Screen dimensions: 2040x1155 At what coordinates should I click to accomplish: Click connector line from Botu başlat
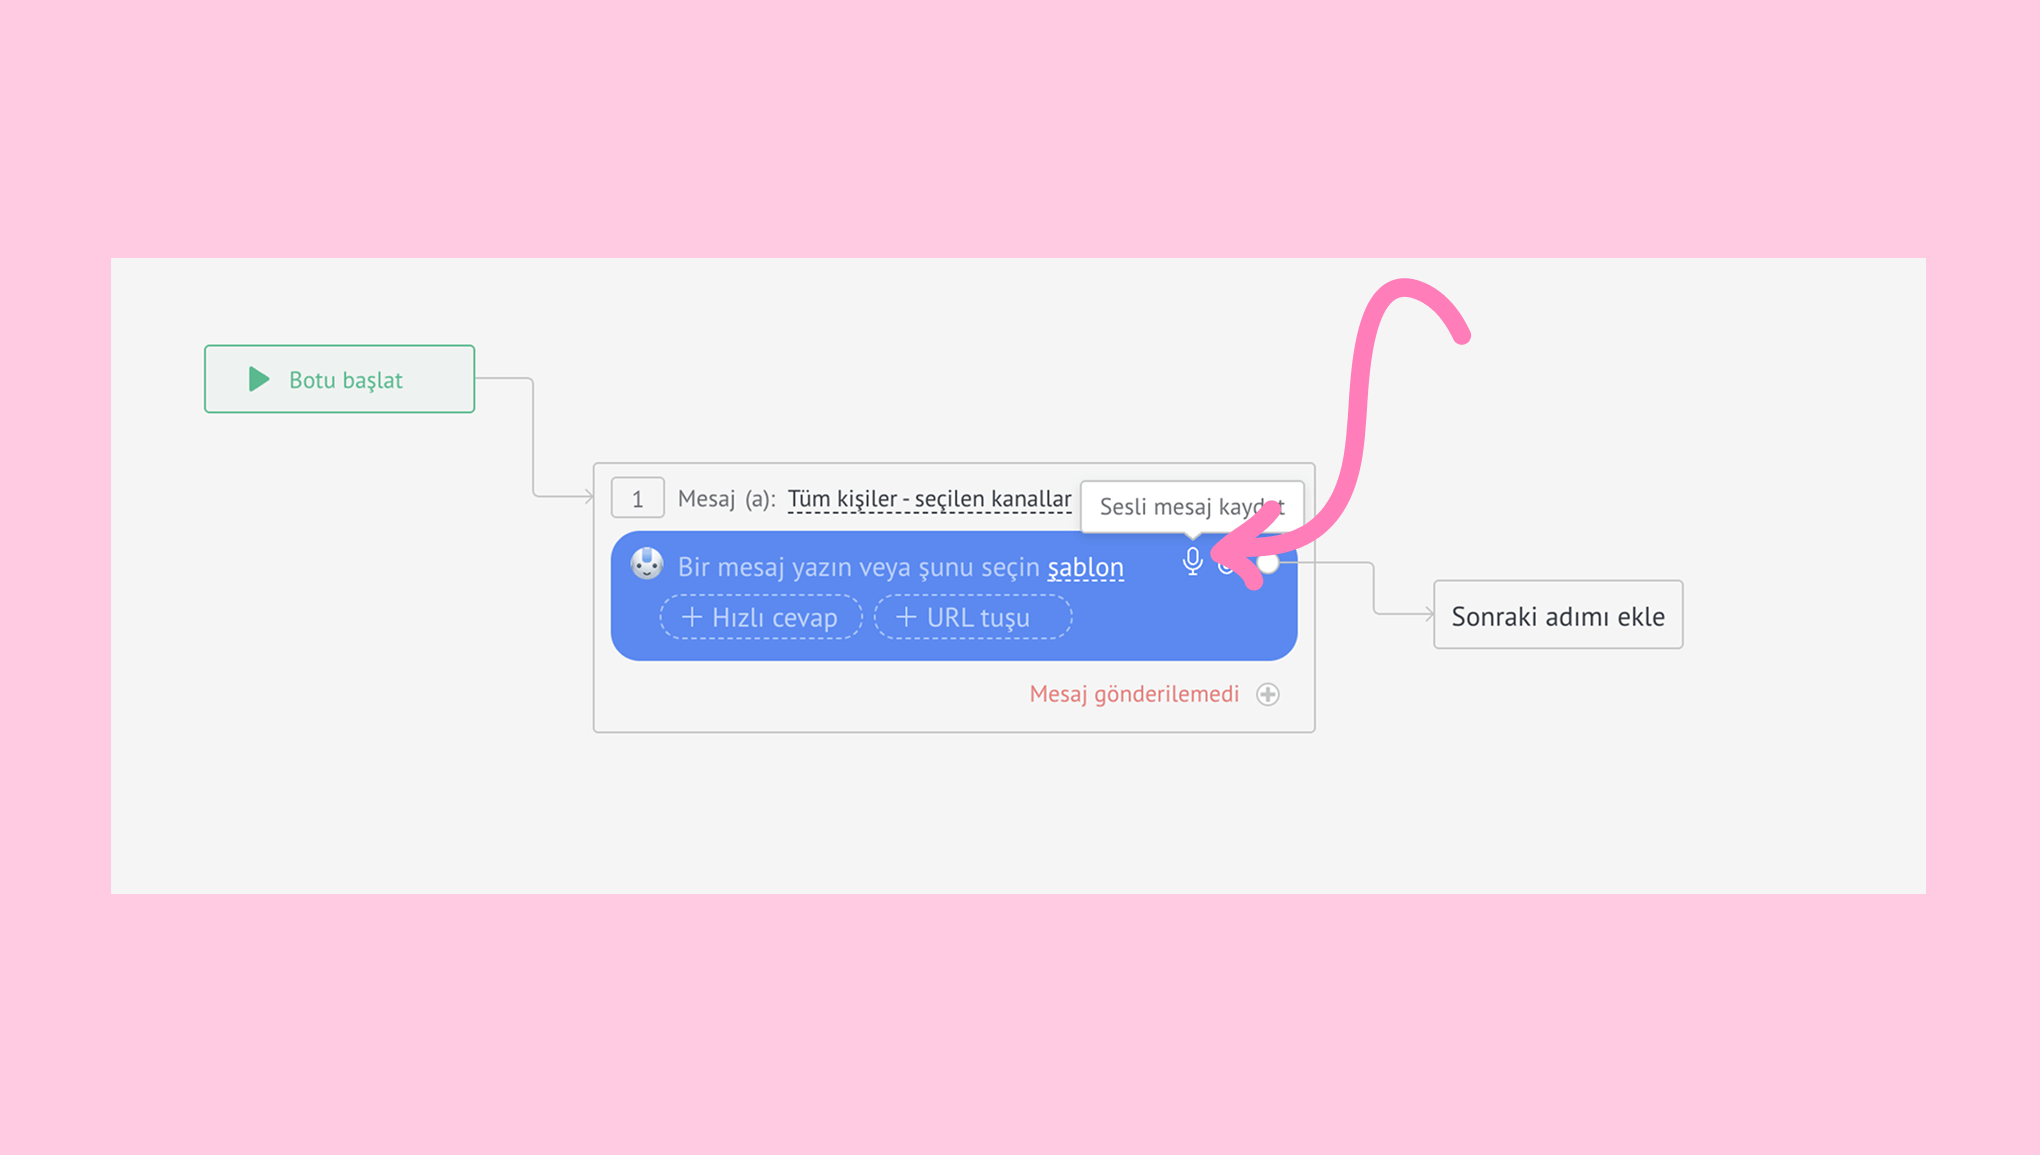click(x=533, y=437)
